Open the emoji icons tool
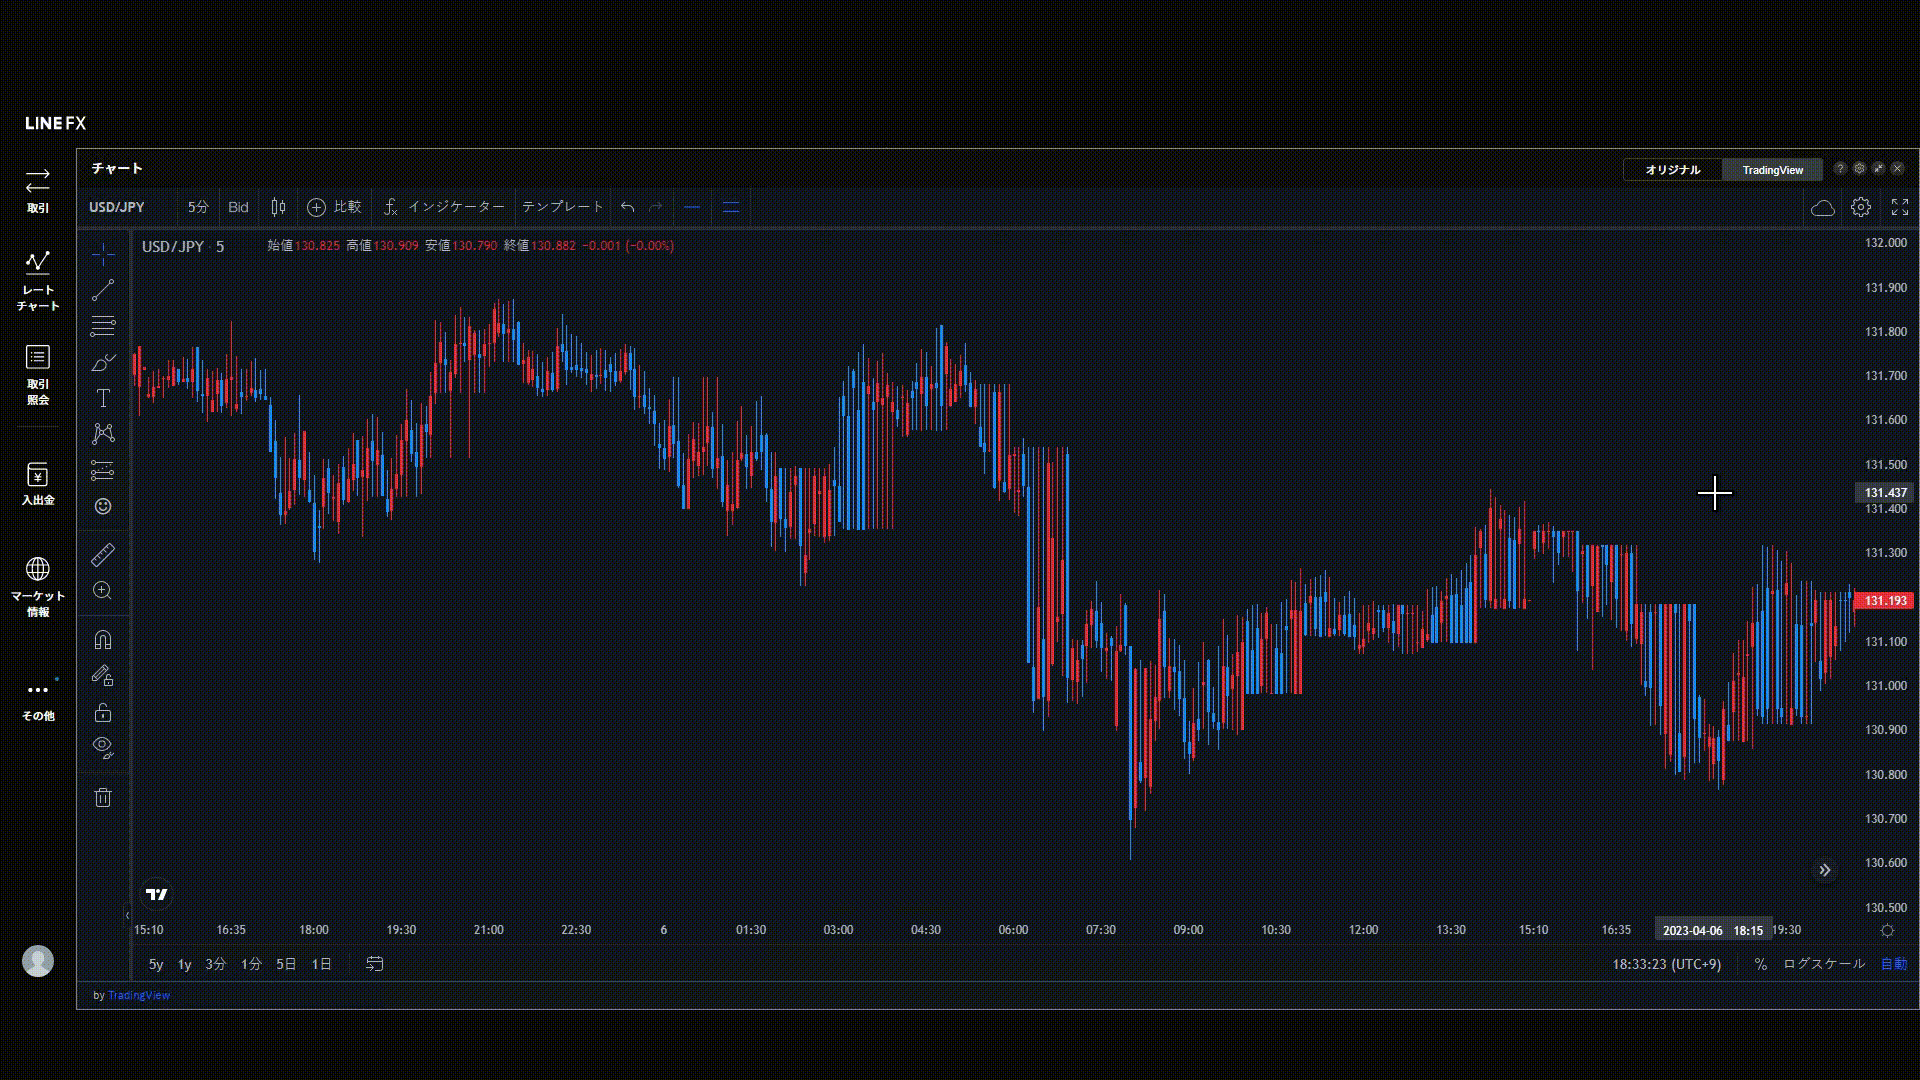This screenshot has width=1920, height=1080. pos(103,506)
